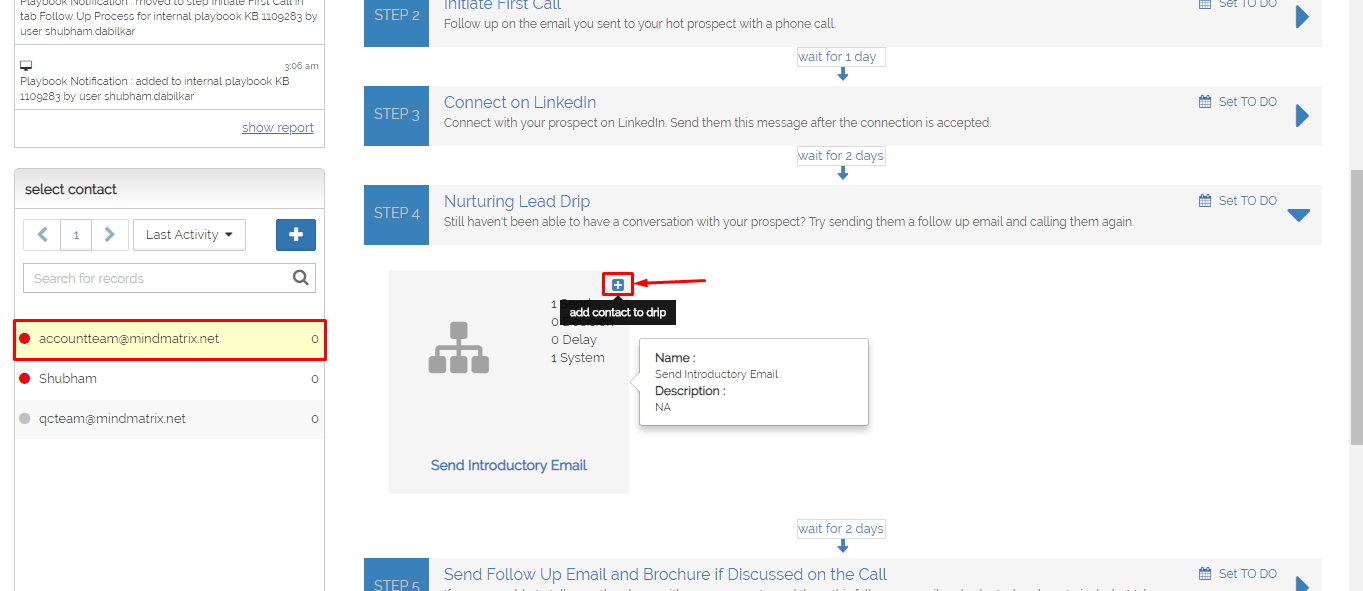
Task: Click the 1 System count in drip
Action: pos(578,358)
